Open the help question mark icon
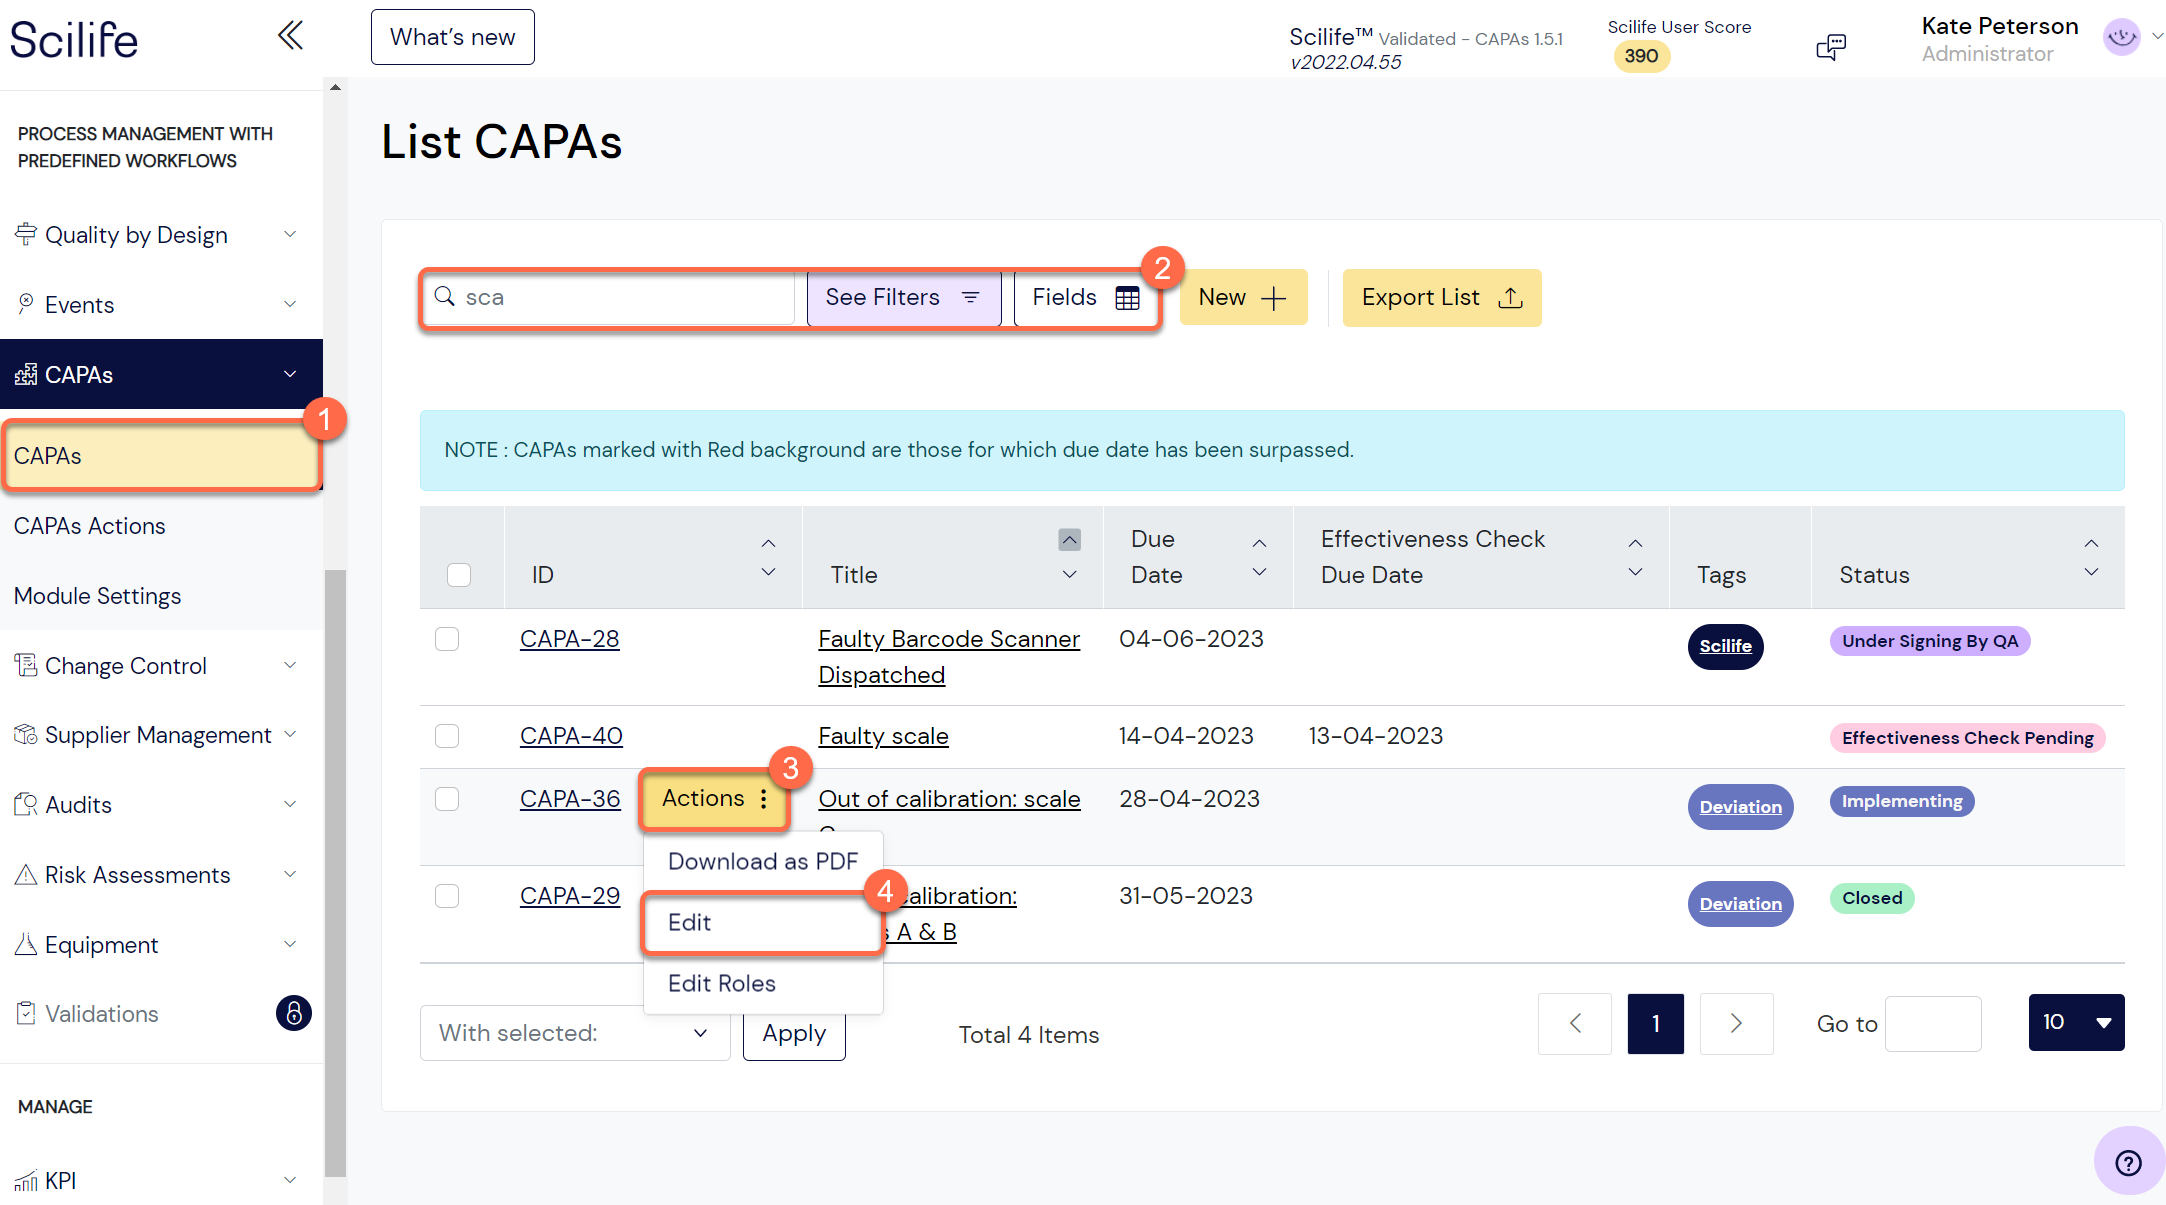Screen dimensions: 2166x1205 2128,1161
